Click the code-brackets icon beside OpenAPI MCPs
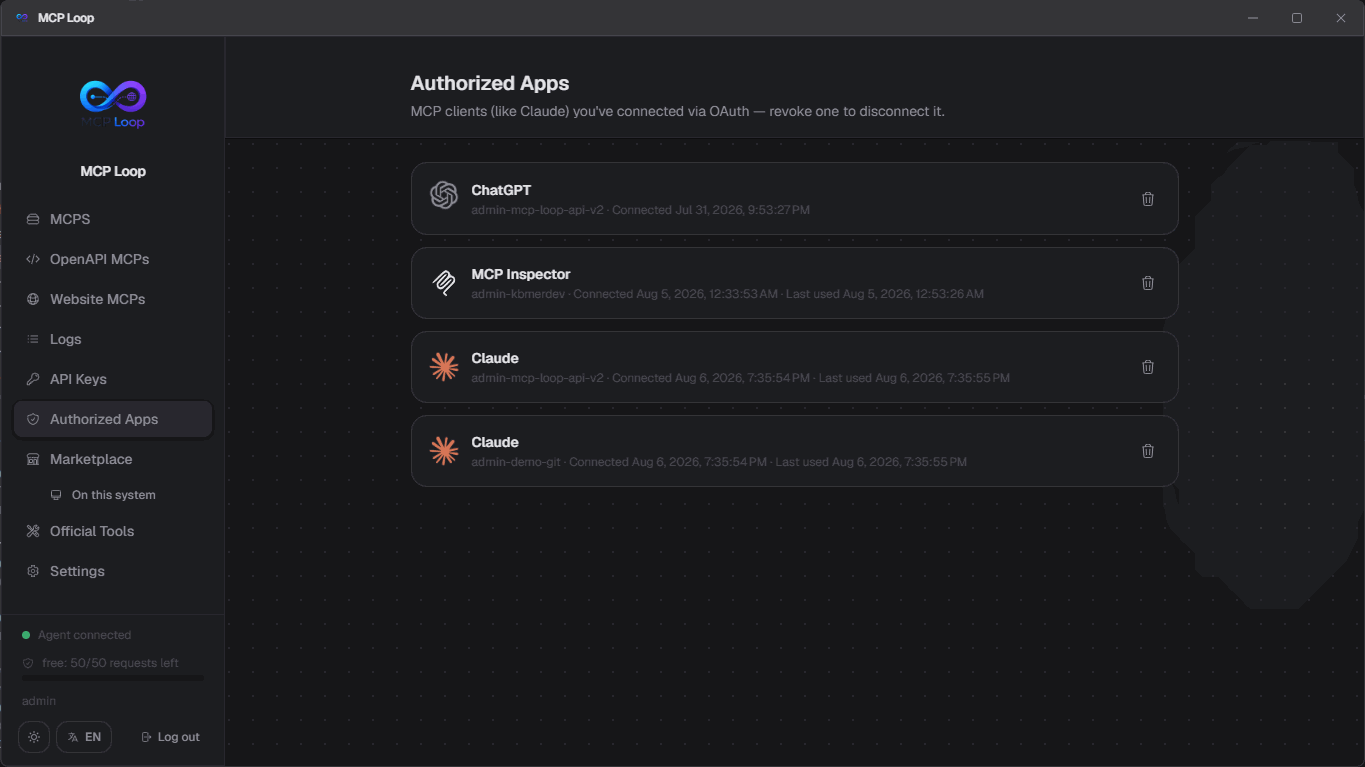 pos(33,259)
